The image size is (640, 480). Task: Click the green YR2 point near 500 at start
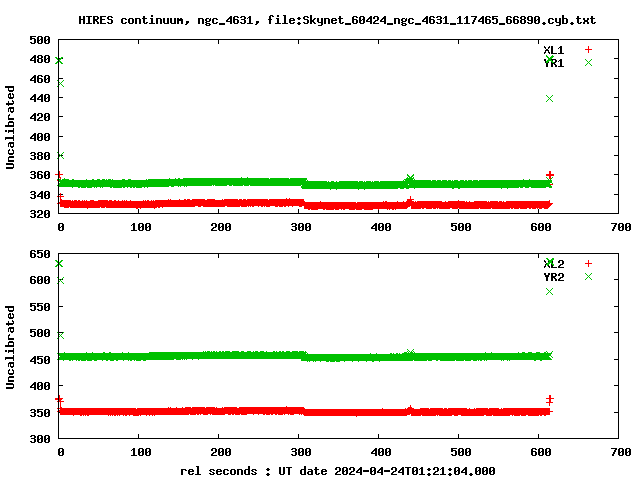[60, 336]
